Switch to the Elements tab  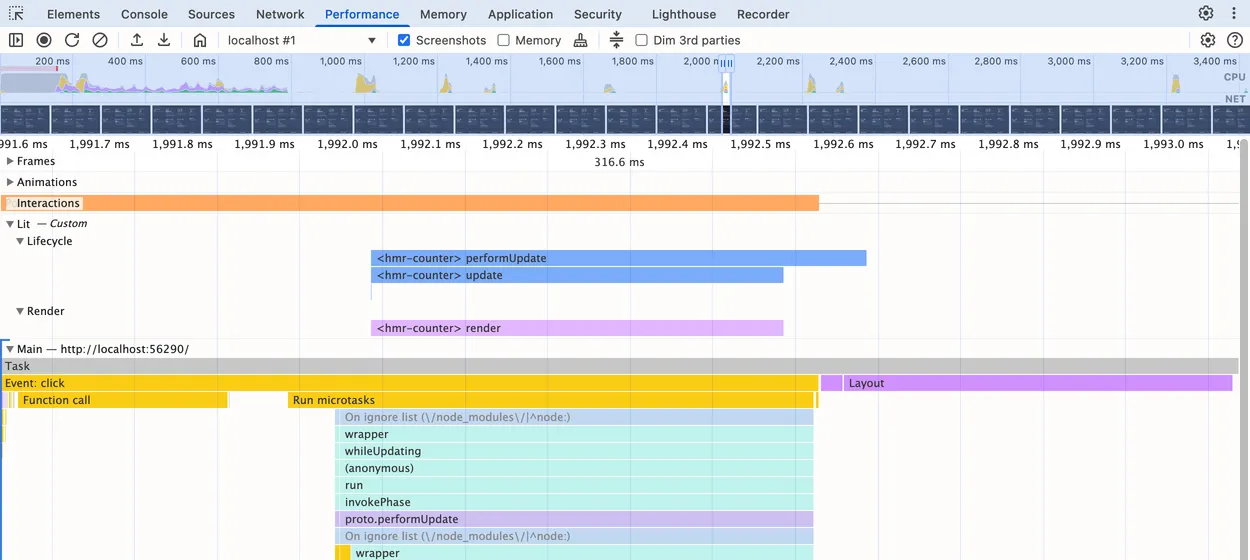73,14
